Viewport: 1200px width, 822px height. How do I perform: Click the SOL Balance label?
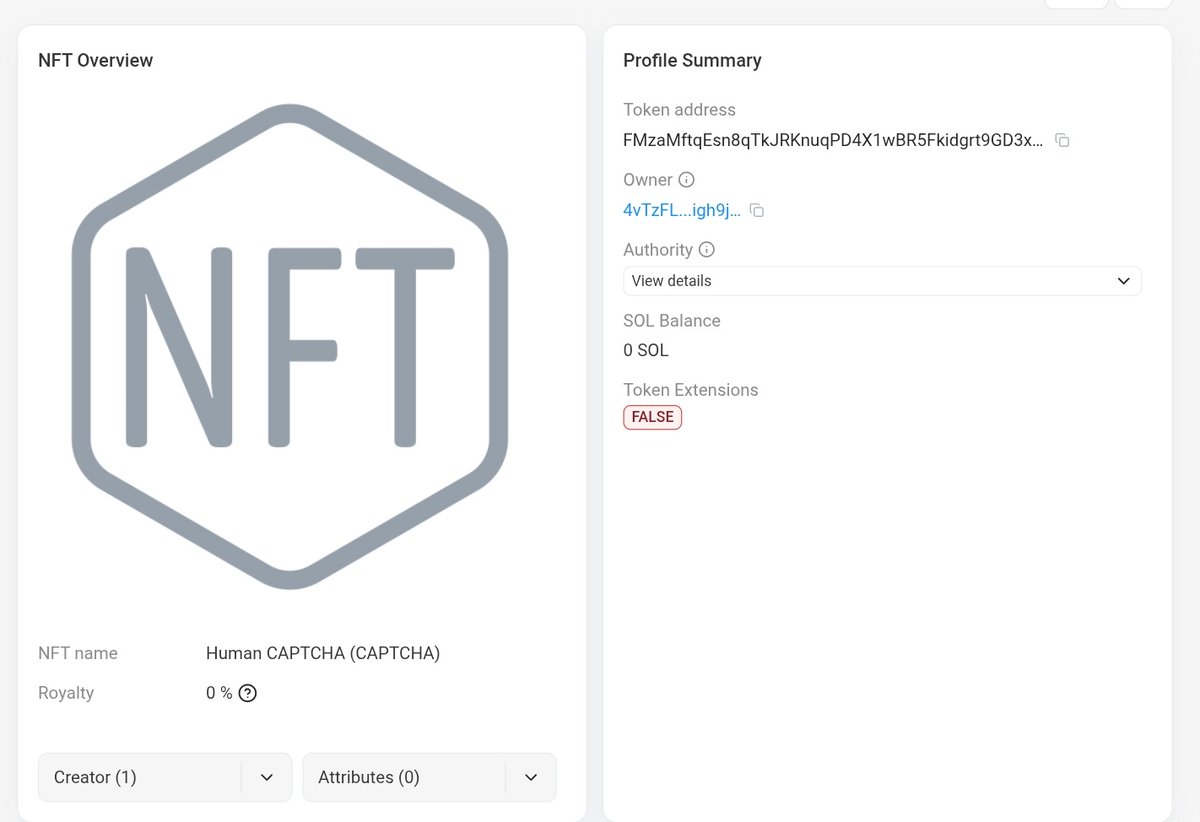(x=672, y=321)
